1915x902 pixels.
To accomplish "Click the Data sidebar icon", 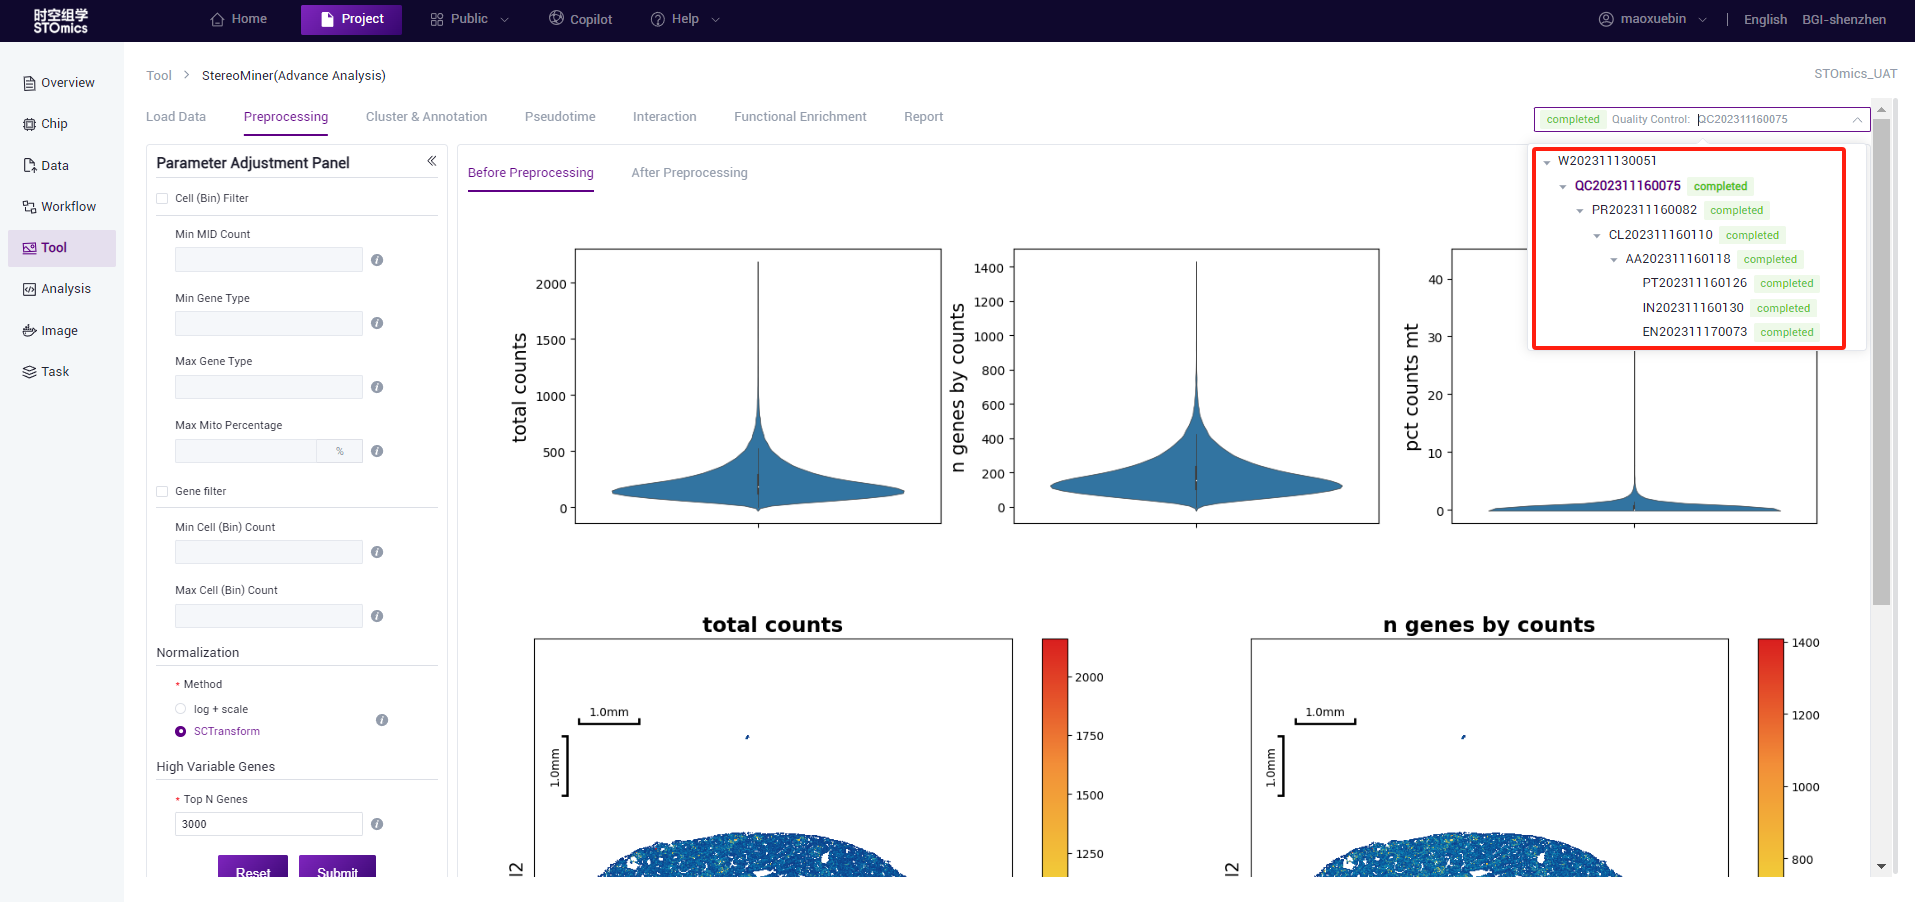I will click(30, 166).
